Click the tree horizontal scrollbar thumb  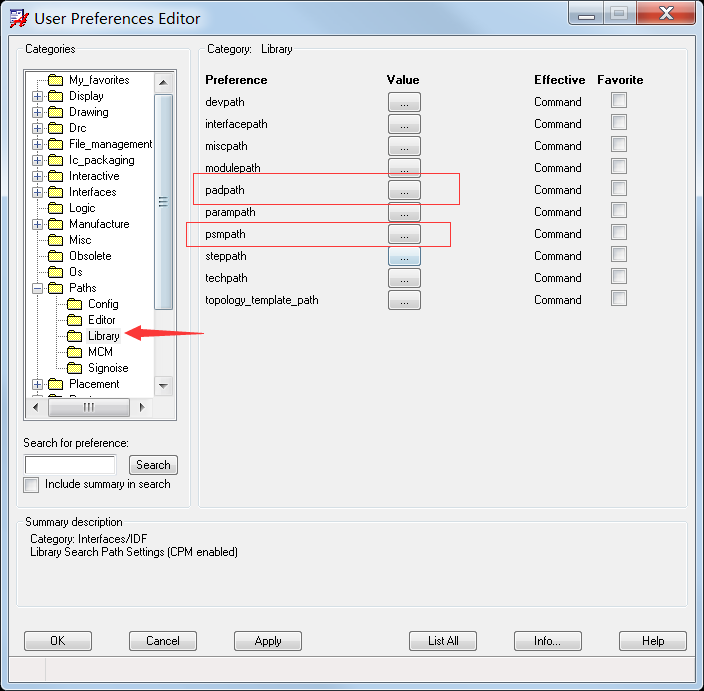(x=89, y=407)
